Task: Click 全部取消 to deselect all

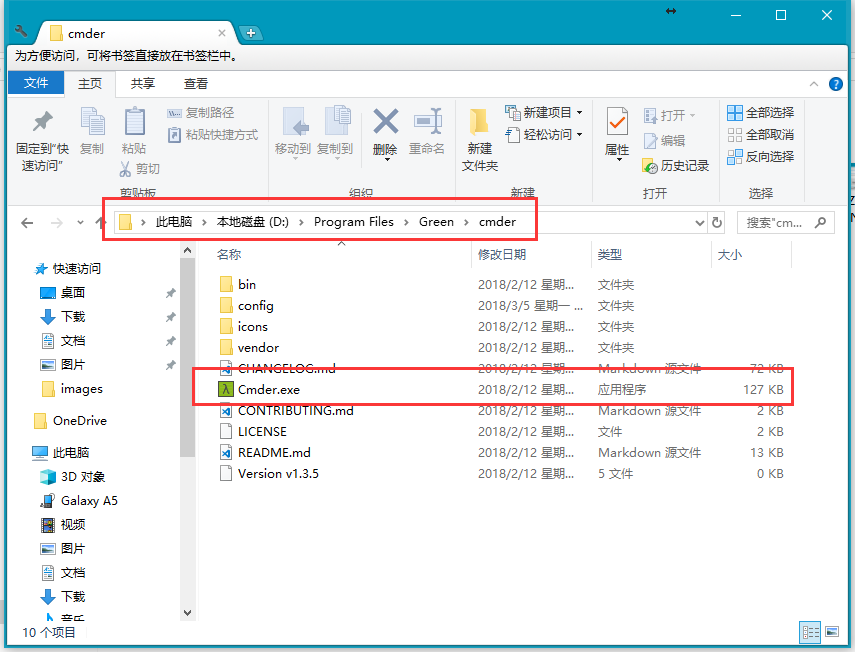Action: point(761,135)
